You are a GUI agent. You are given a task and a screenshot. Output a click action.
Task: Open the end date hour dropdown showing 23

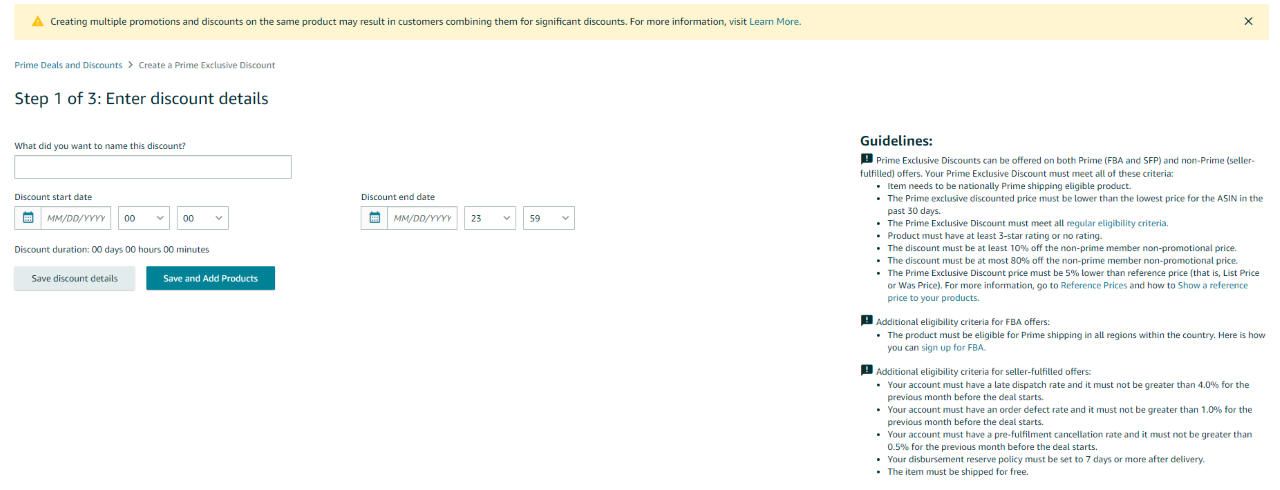(x=490, y=218)
